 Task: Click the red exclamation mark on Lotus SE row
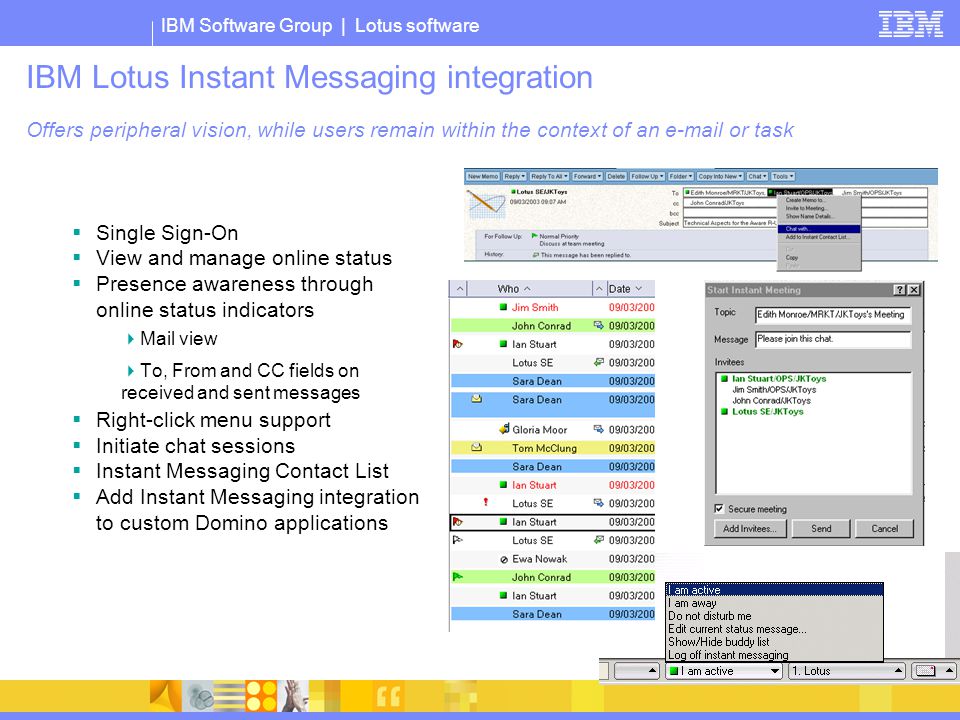point(486,503)
